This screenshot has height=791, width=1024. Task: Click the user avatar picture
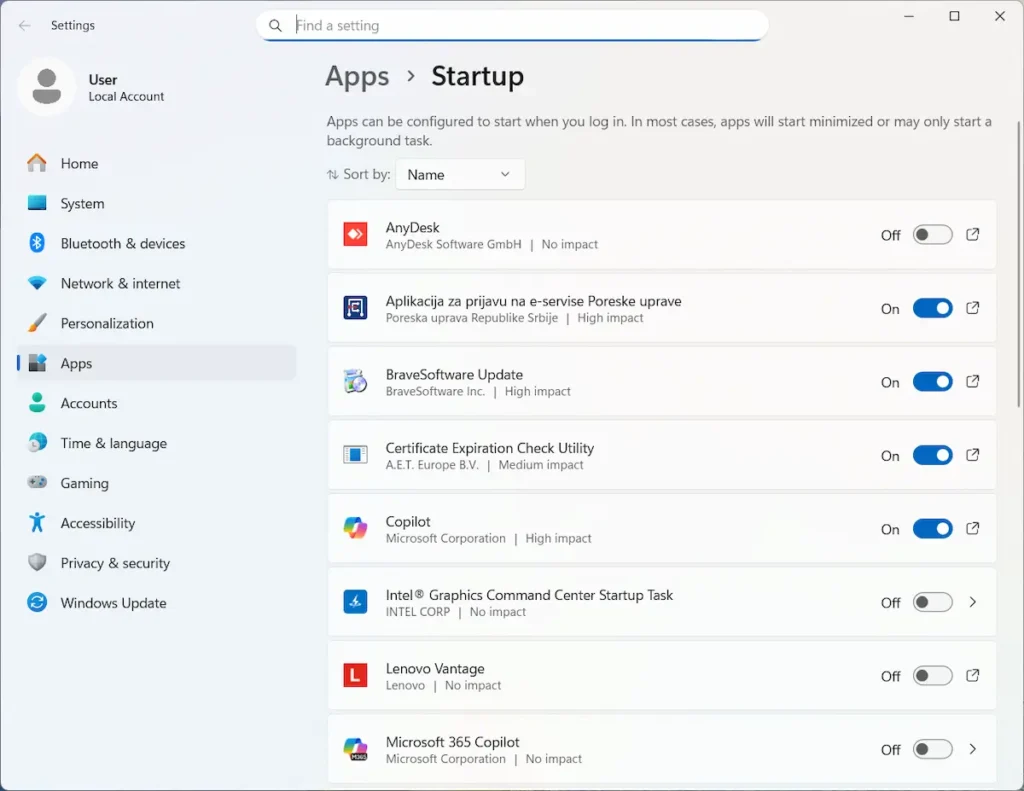(x=46, y=87)
